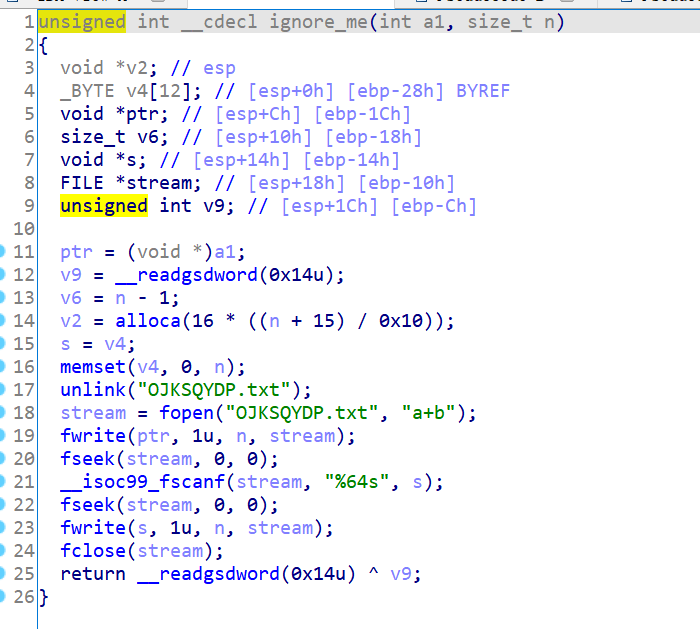Click highlighted 'unsigned' on line 9

pos(104,206)
